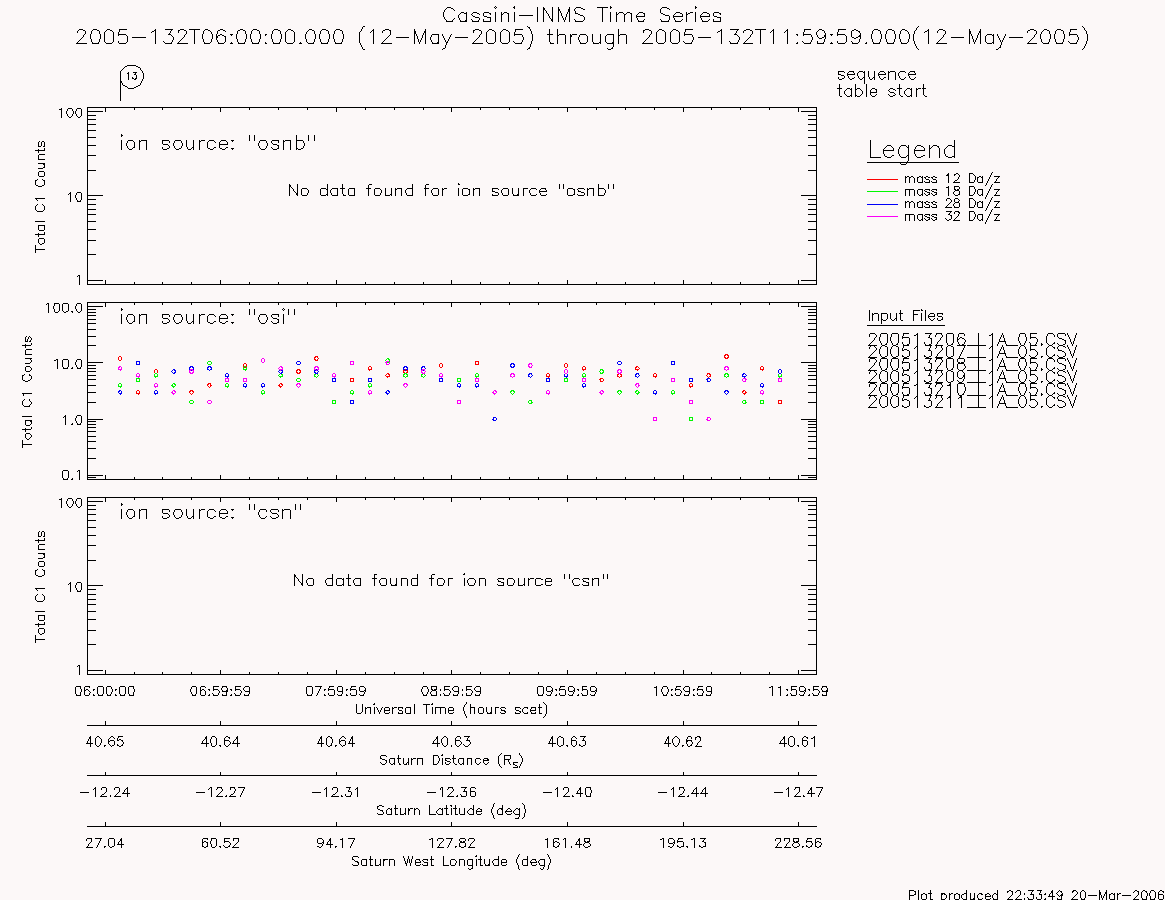Image resolution: width=1165 pixels, height=900 pixels.
Task: Click the "Universal Time (hours scet)" axis title
Action: click(x=452, y=710)
